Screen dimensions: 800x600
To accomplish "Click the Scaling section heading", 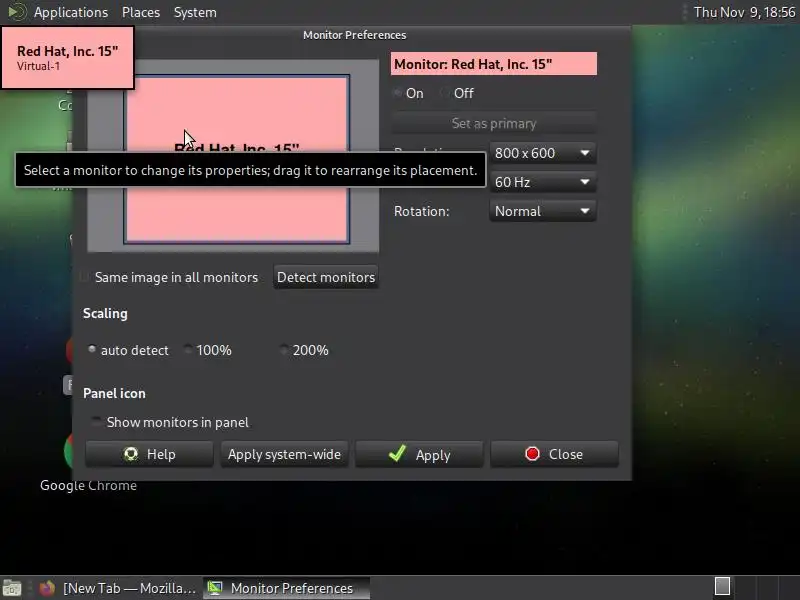I will click(x=105, y=313).
